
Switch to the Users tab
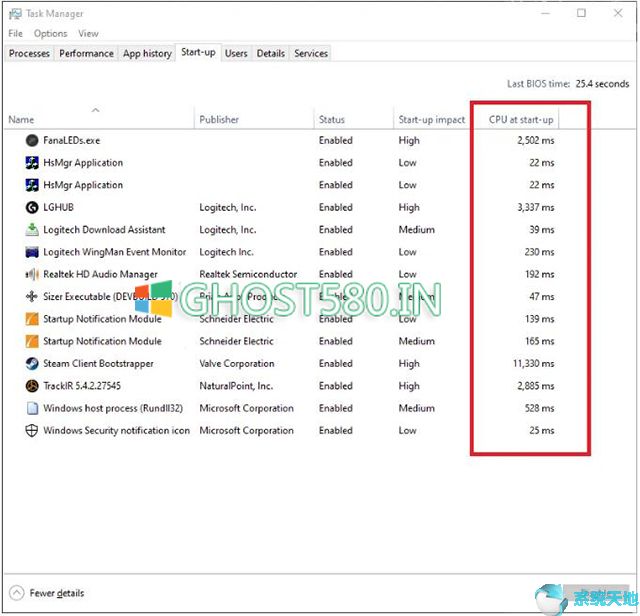coord(236,53)
